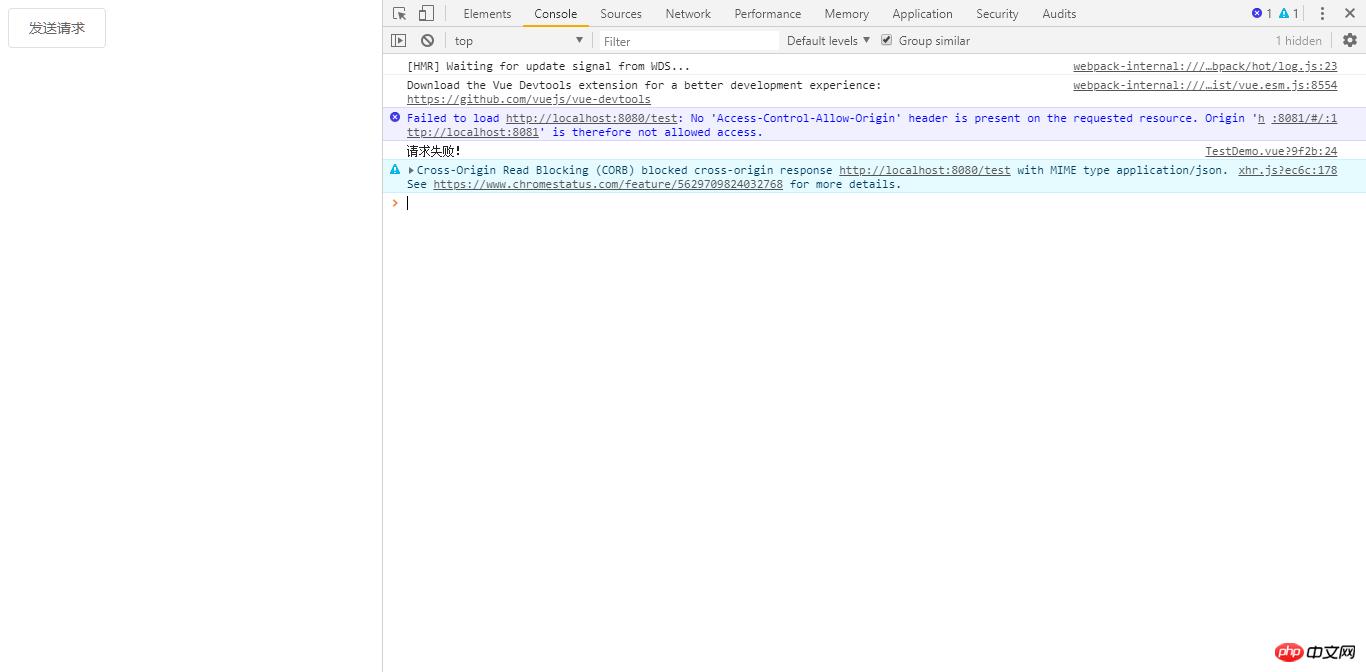Open DevTools settings via the gear icon
The image size is (1366, 672).
(x=1350, y=40)
